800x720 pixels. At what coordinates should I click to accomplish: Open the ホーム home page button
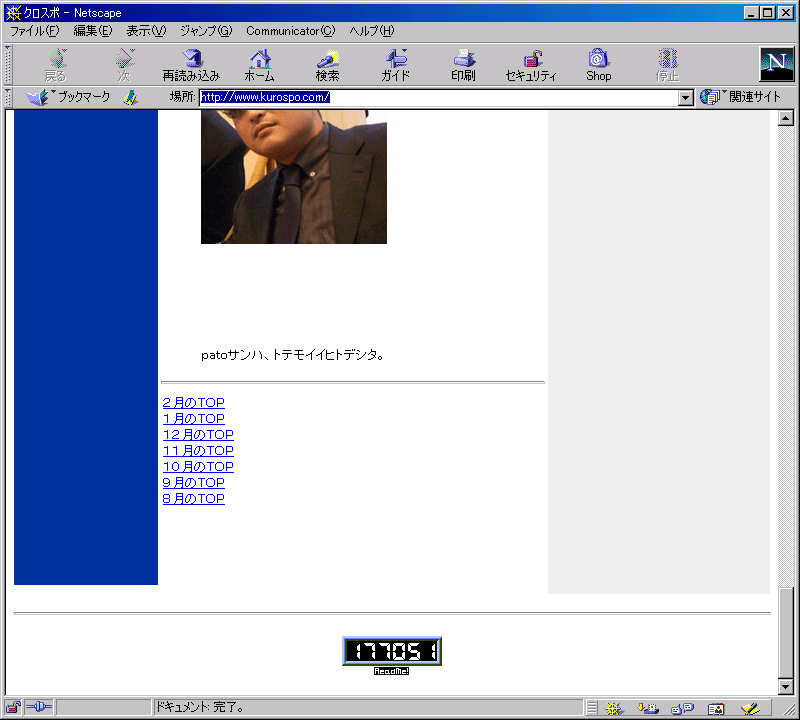coord(260,65)
